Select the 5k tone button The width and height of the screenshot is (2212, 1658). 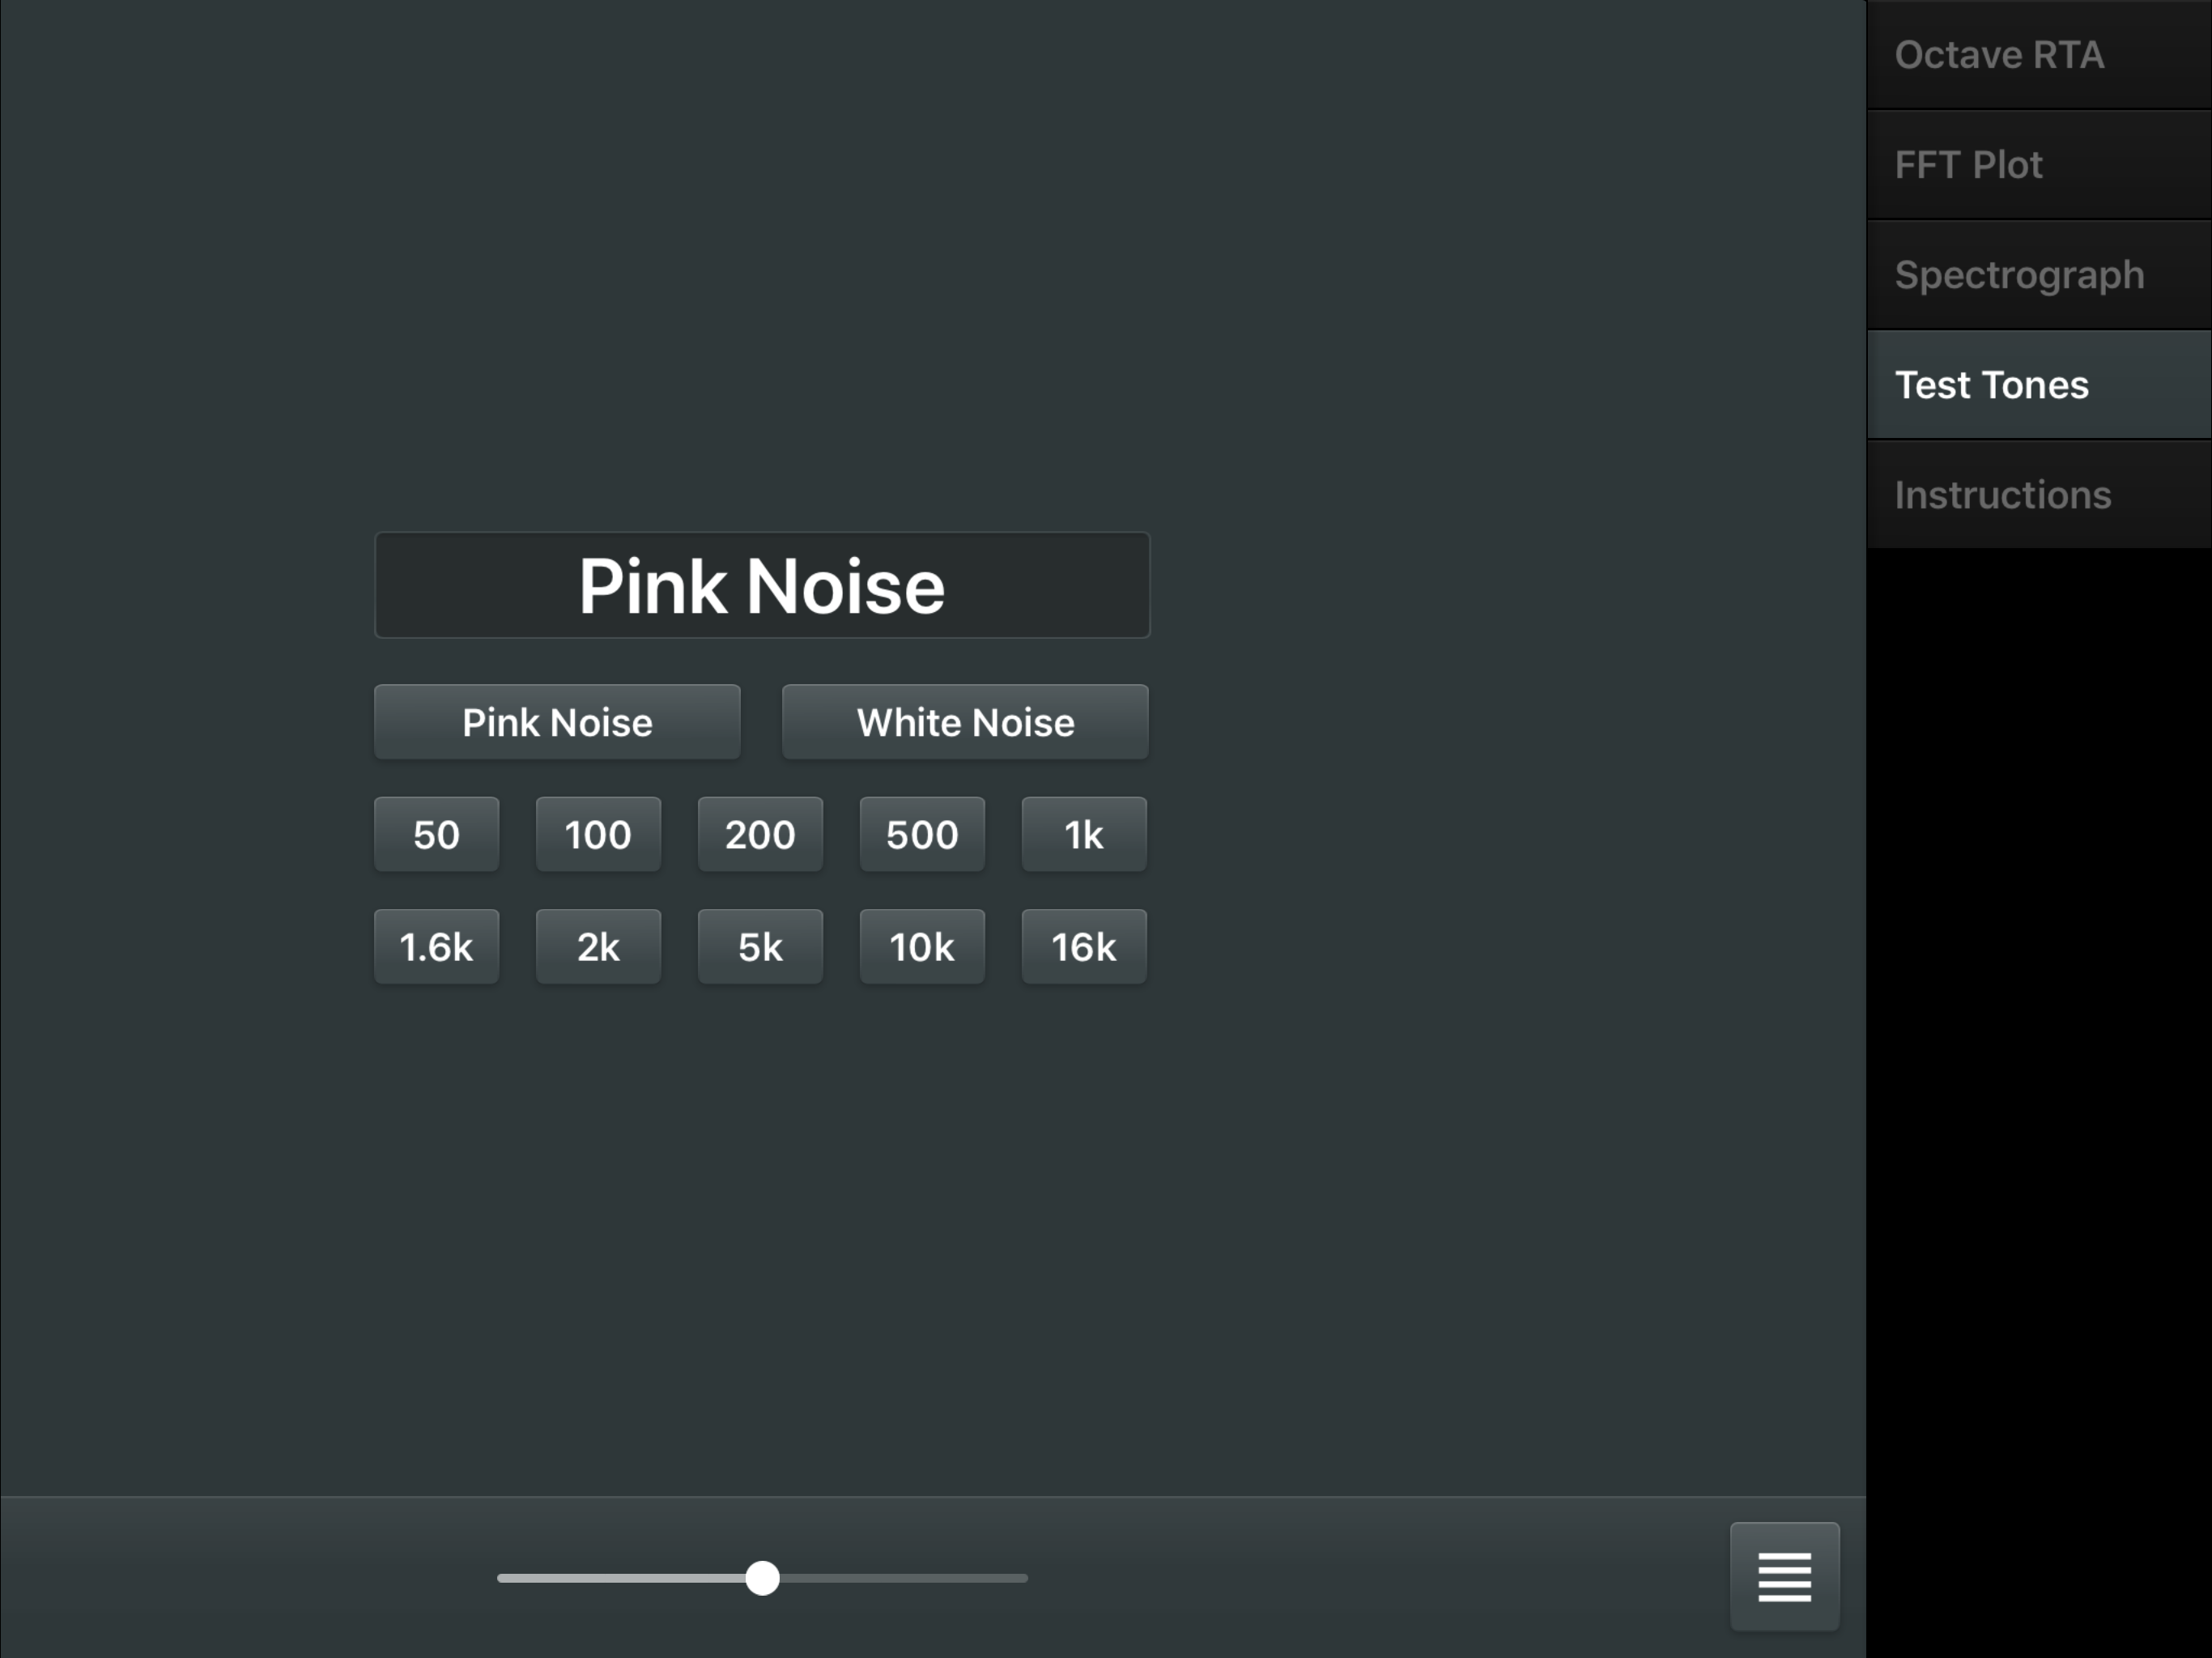(760, 946)
